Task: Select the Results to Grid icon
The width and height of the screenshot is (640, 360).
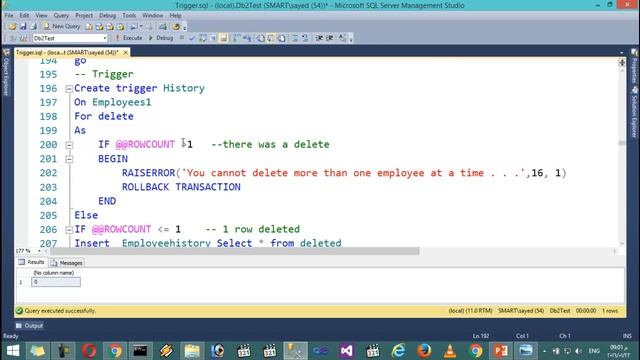Action: tap(271, 38)
